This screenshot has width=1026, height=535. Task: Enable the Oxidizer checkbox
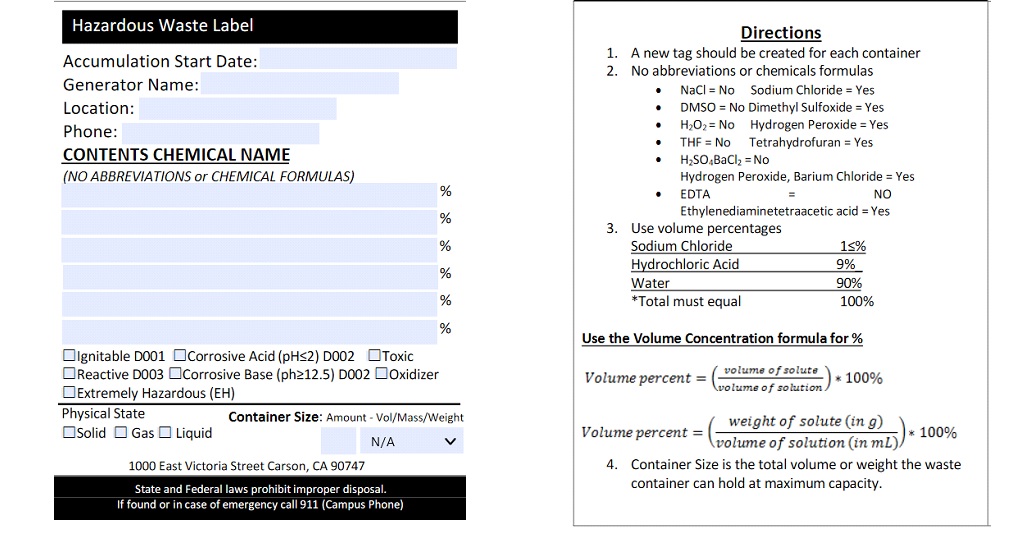coord(381,373)
